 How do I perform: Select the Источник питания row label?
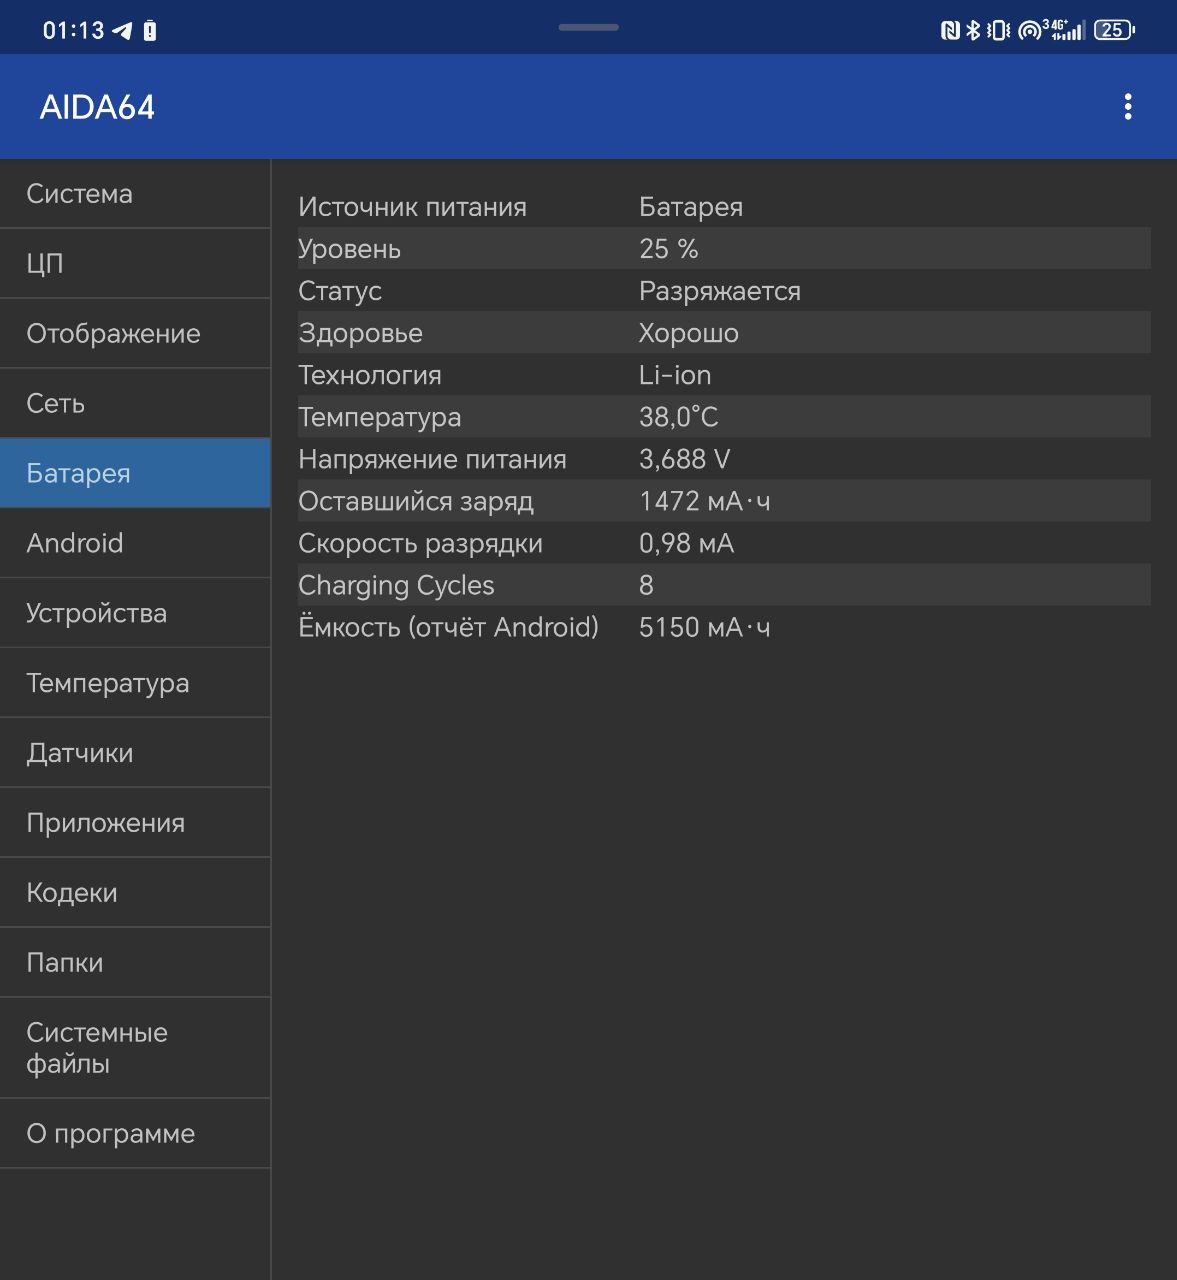pyautogui.click(x=412, y=207)
